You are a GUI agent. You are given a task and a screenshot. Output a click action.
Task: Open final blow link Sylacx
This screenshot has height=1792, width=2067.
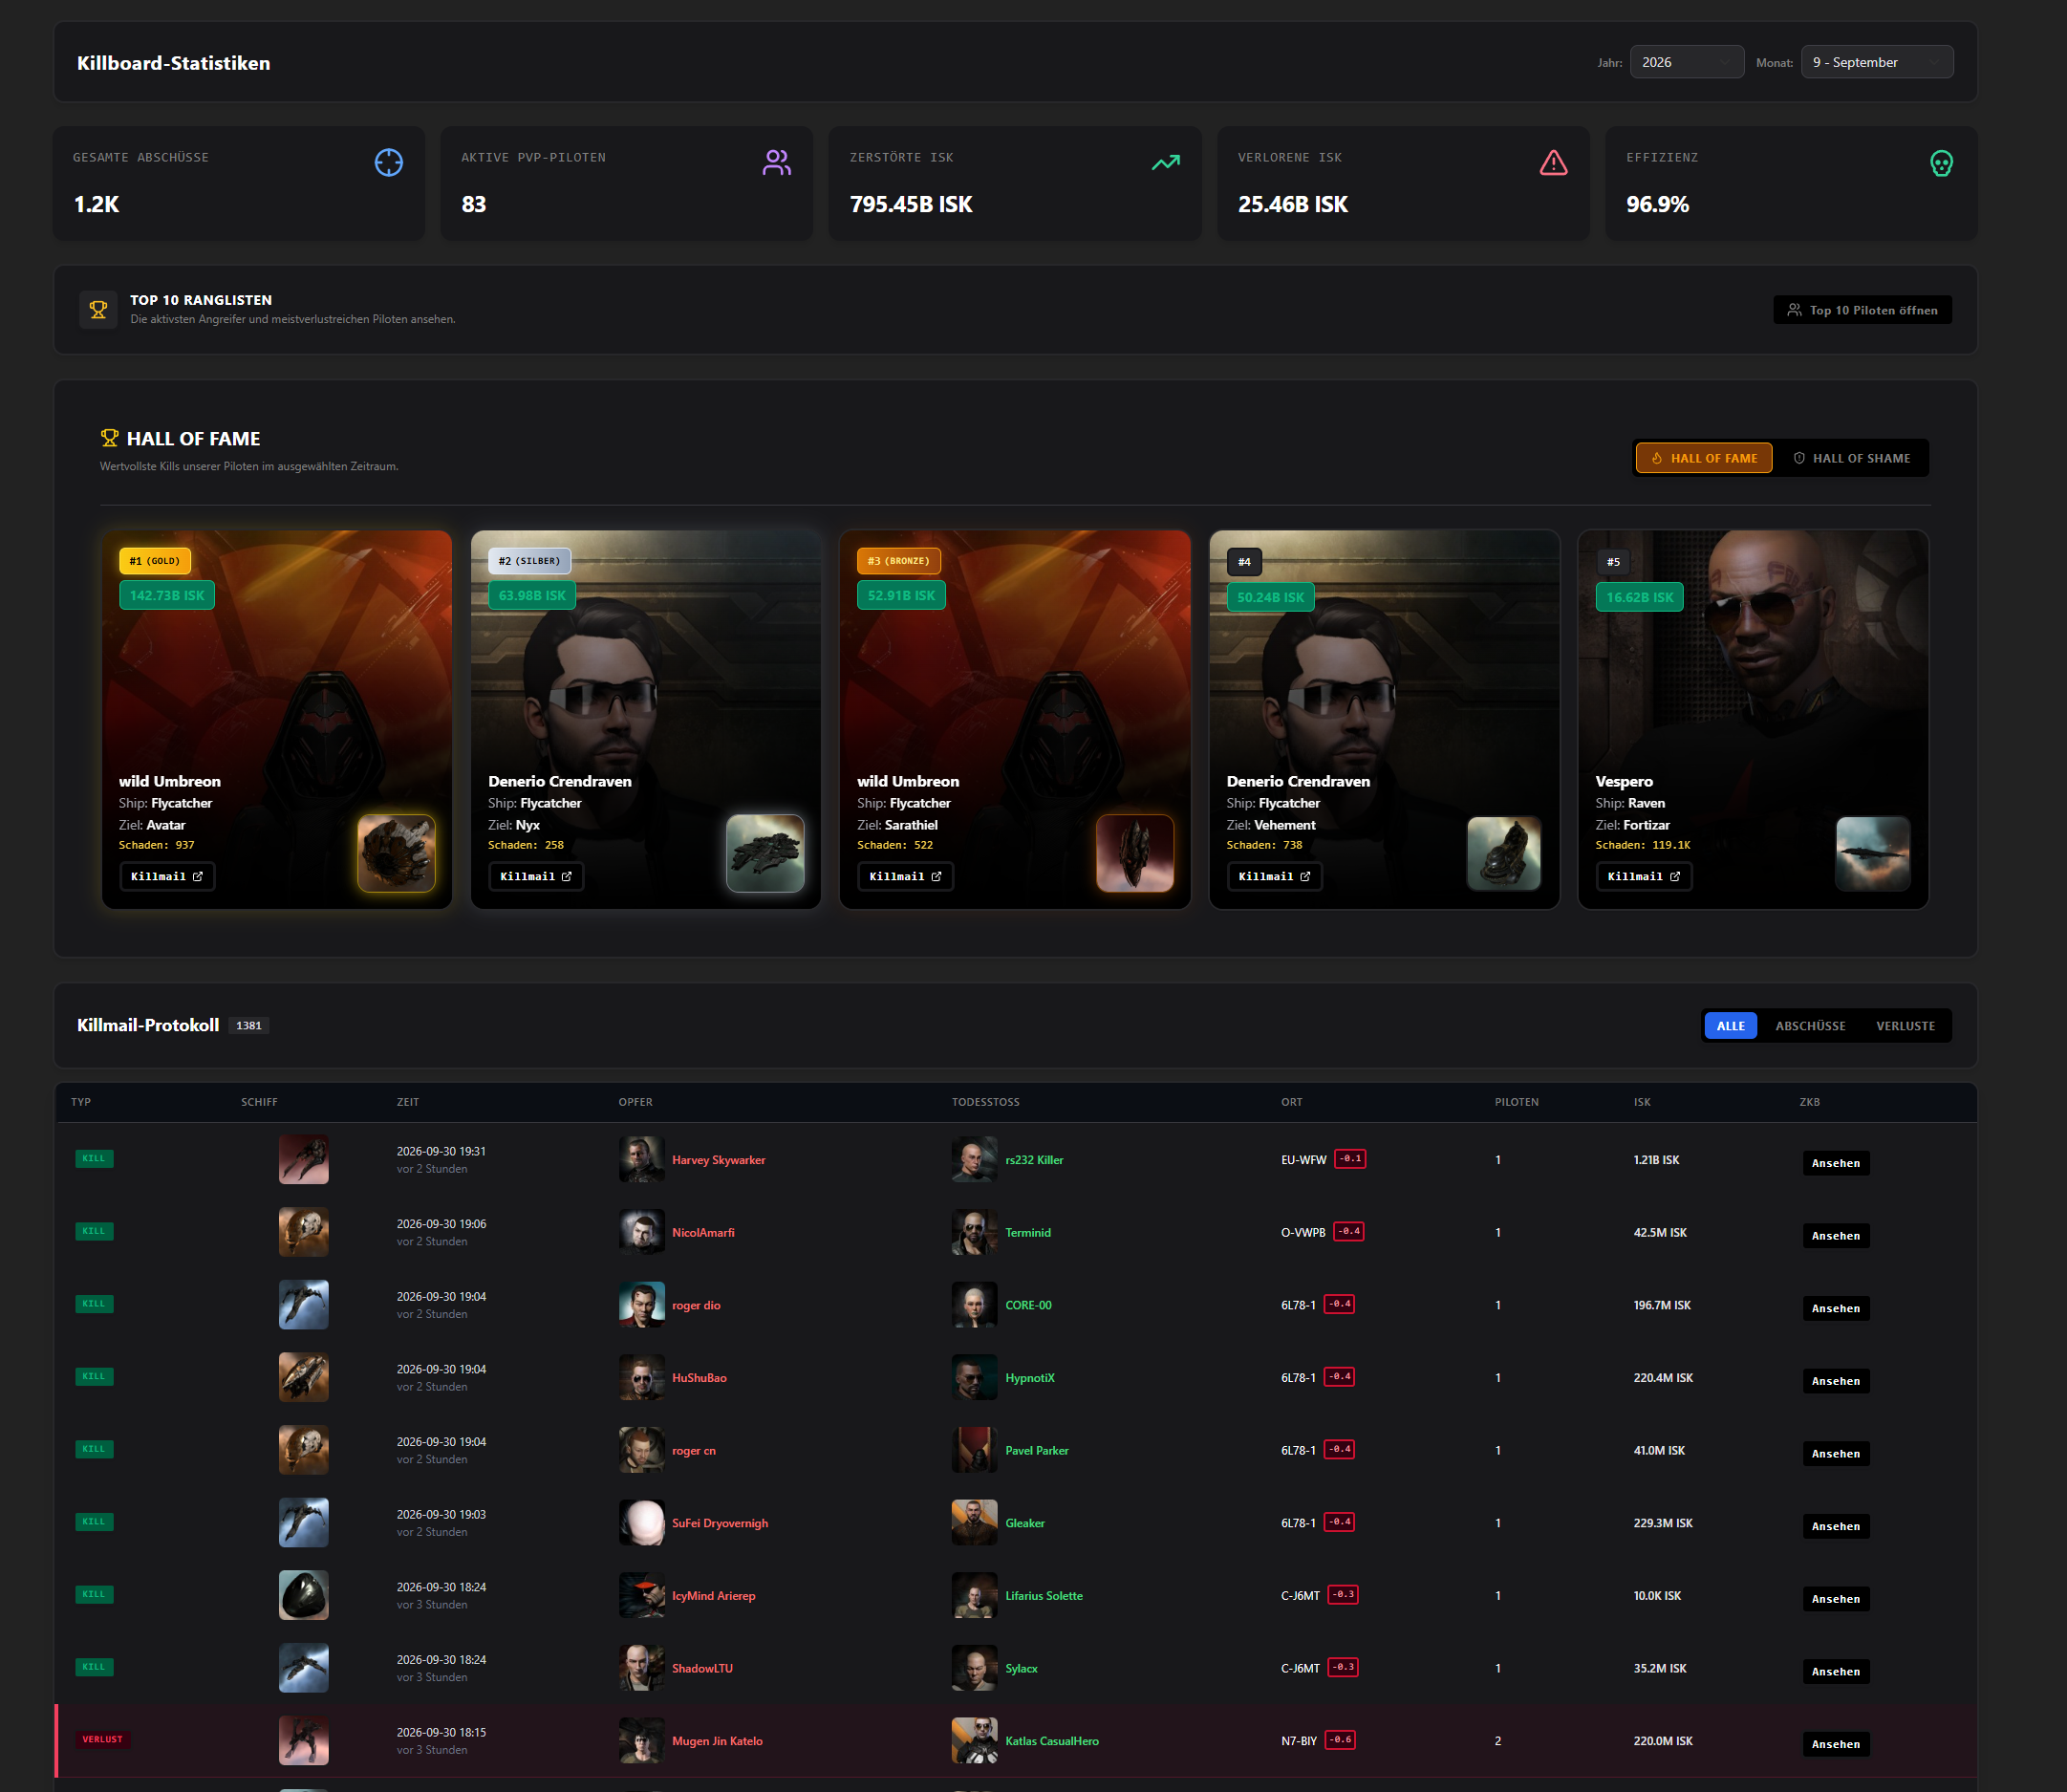click(1021, 1668)
